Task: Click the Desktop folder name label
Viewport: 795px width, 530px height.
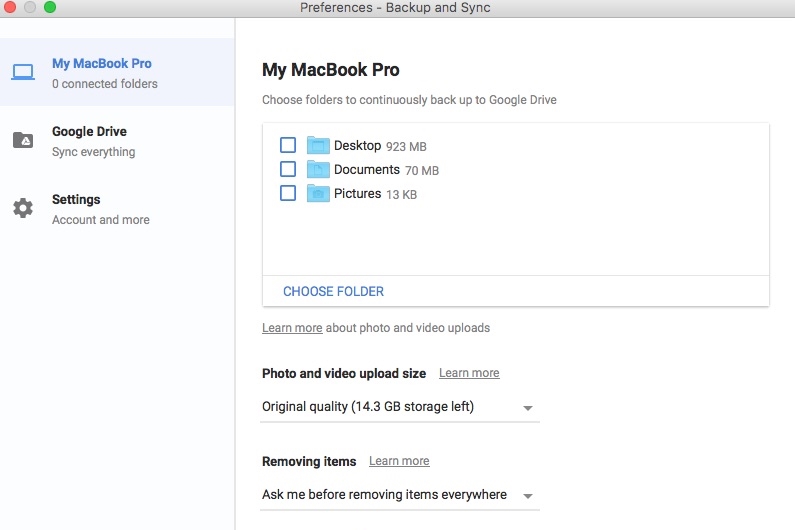Action: point(357,146)
